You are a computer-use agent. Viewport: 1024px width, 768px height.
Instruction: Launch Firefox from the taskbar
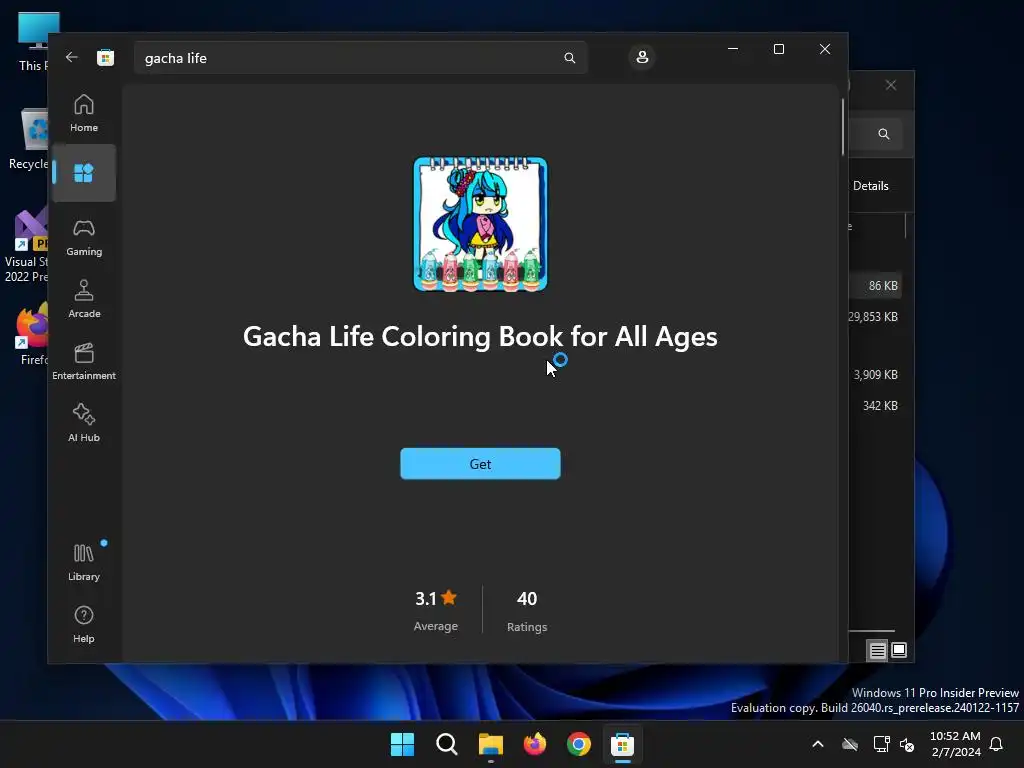[x=535, y=744]
